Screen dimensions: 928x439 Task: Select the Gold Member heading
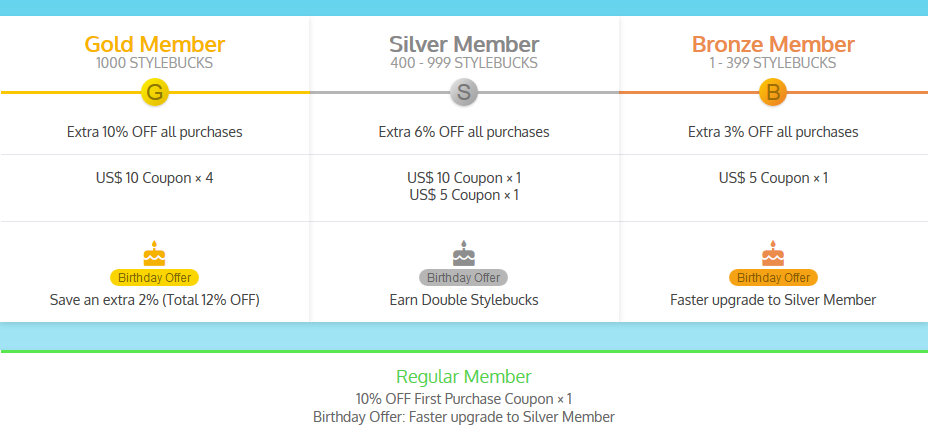click(154, 44)
